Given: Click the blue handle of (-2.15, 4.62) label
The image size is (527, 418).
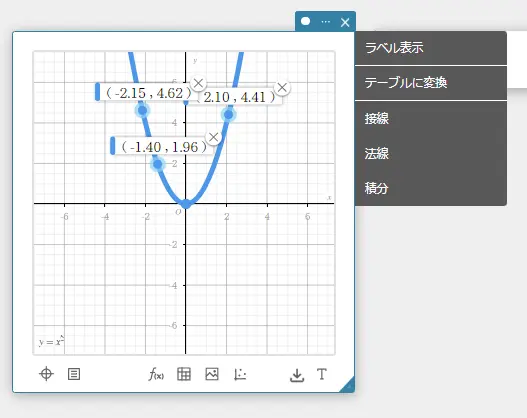Looking at the screenshot, I should (97, 91).
